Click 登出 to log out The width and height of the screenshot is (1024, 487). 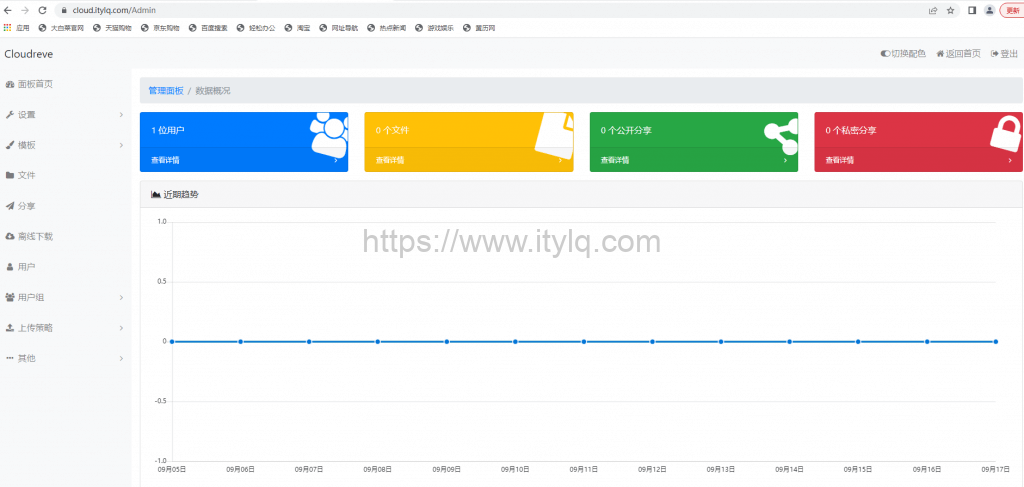[x=1004, y=54]
